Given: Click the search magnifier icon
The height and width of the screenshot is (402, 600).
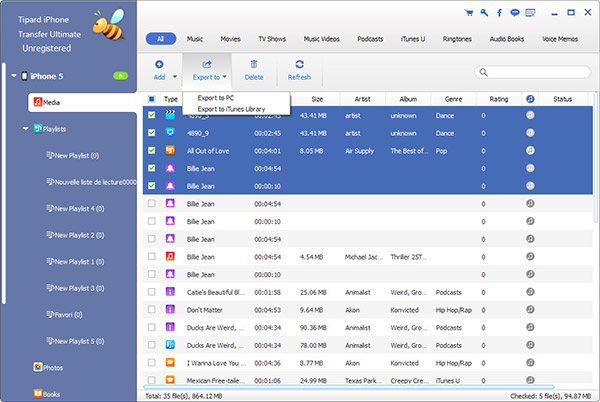Looking at the screenshot, I should coord(484,72).
